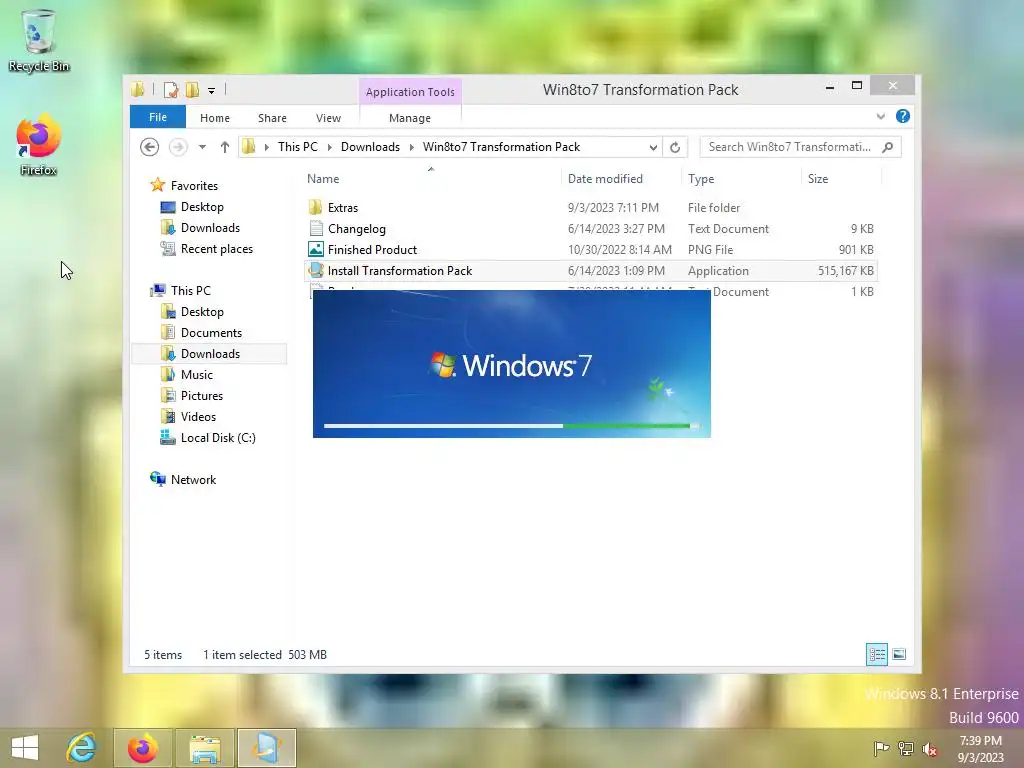Expand the ribbon with the chevron arrow
This screenshot has width=1024, height=768.
pyautogui.click(x=881, y=116)
